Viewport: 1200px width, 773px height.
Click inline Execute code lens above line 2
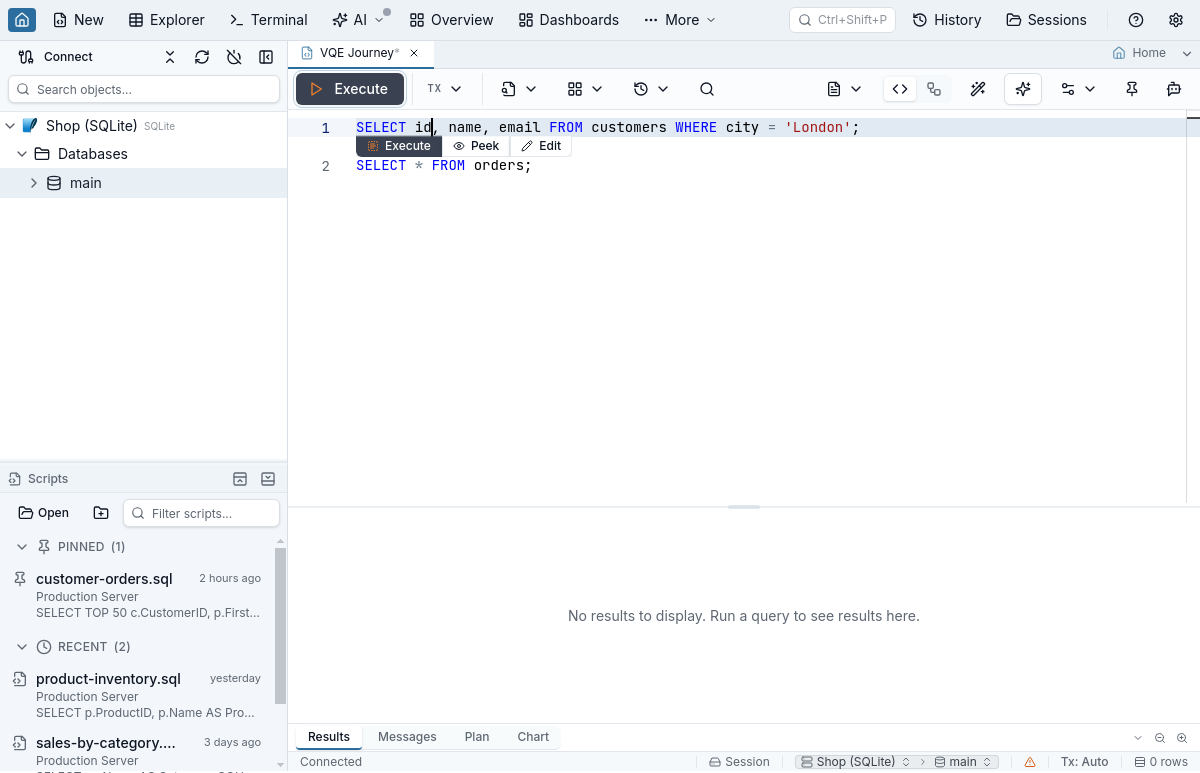point(399,146)
